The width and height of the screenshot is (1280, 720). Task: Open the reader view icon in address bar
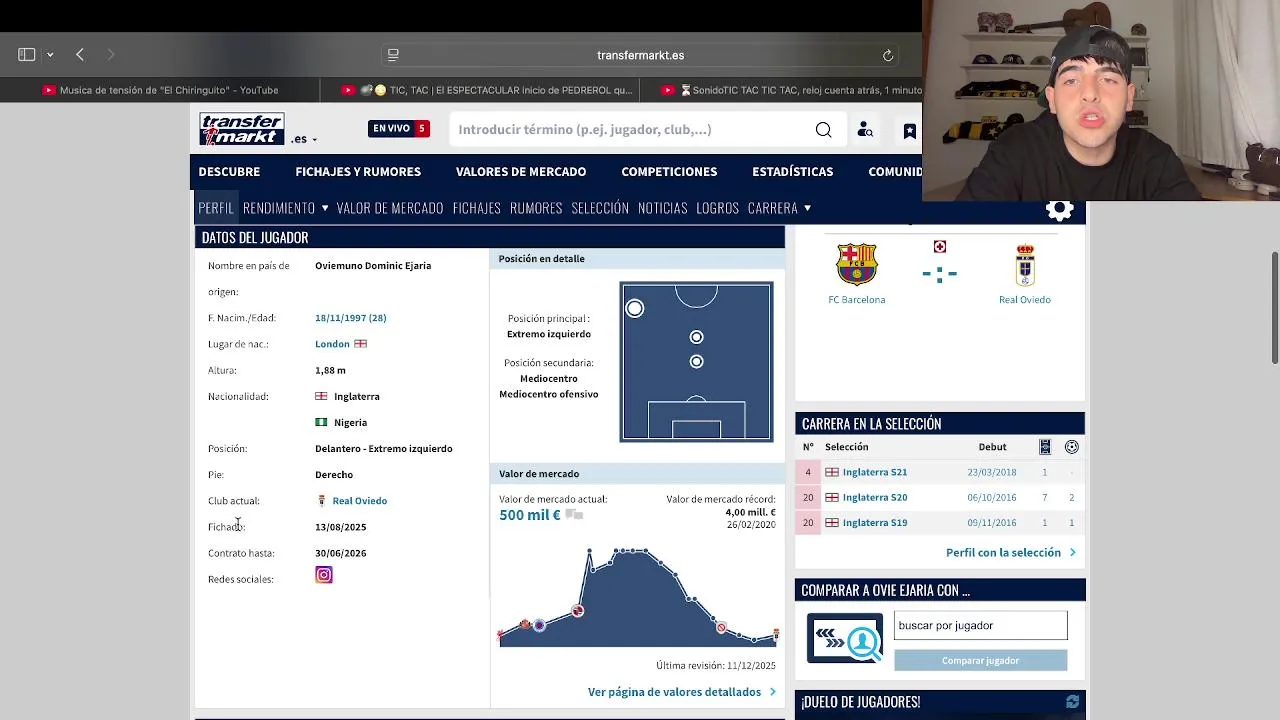[393, 55]
